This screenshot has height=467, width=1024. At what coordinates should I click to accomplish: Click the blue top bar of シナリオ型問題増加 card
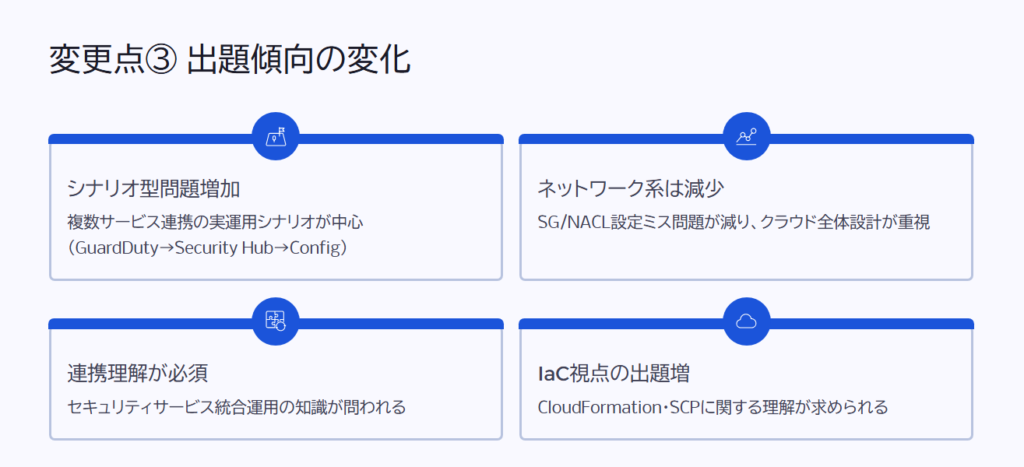coord(150,139)
